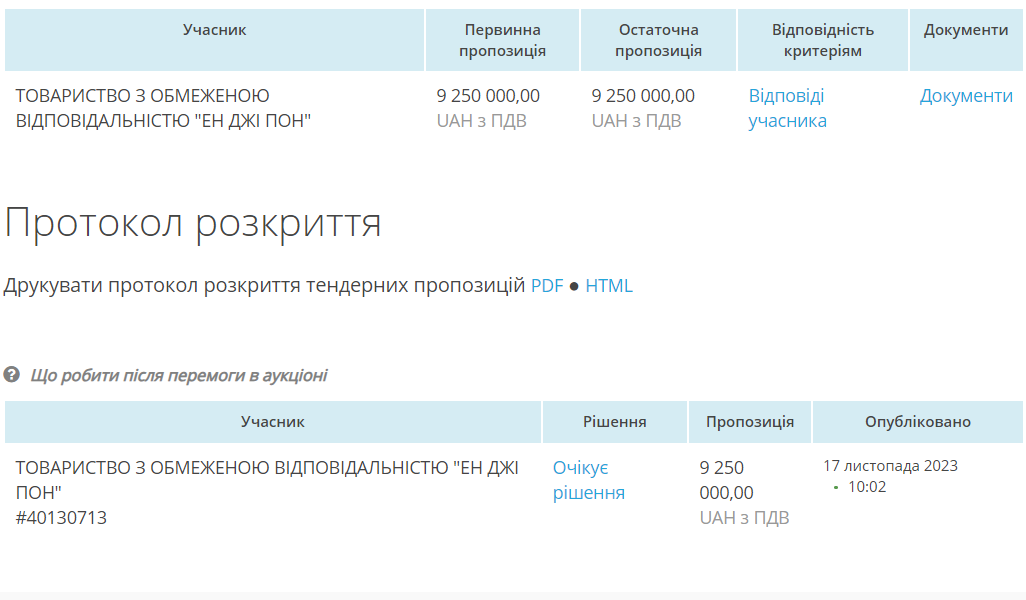
Task: Select the publication time 10:02
Action: [867, 487]
